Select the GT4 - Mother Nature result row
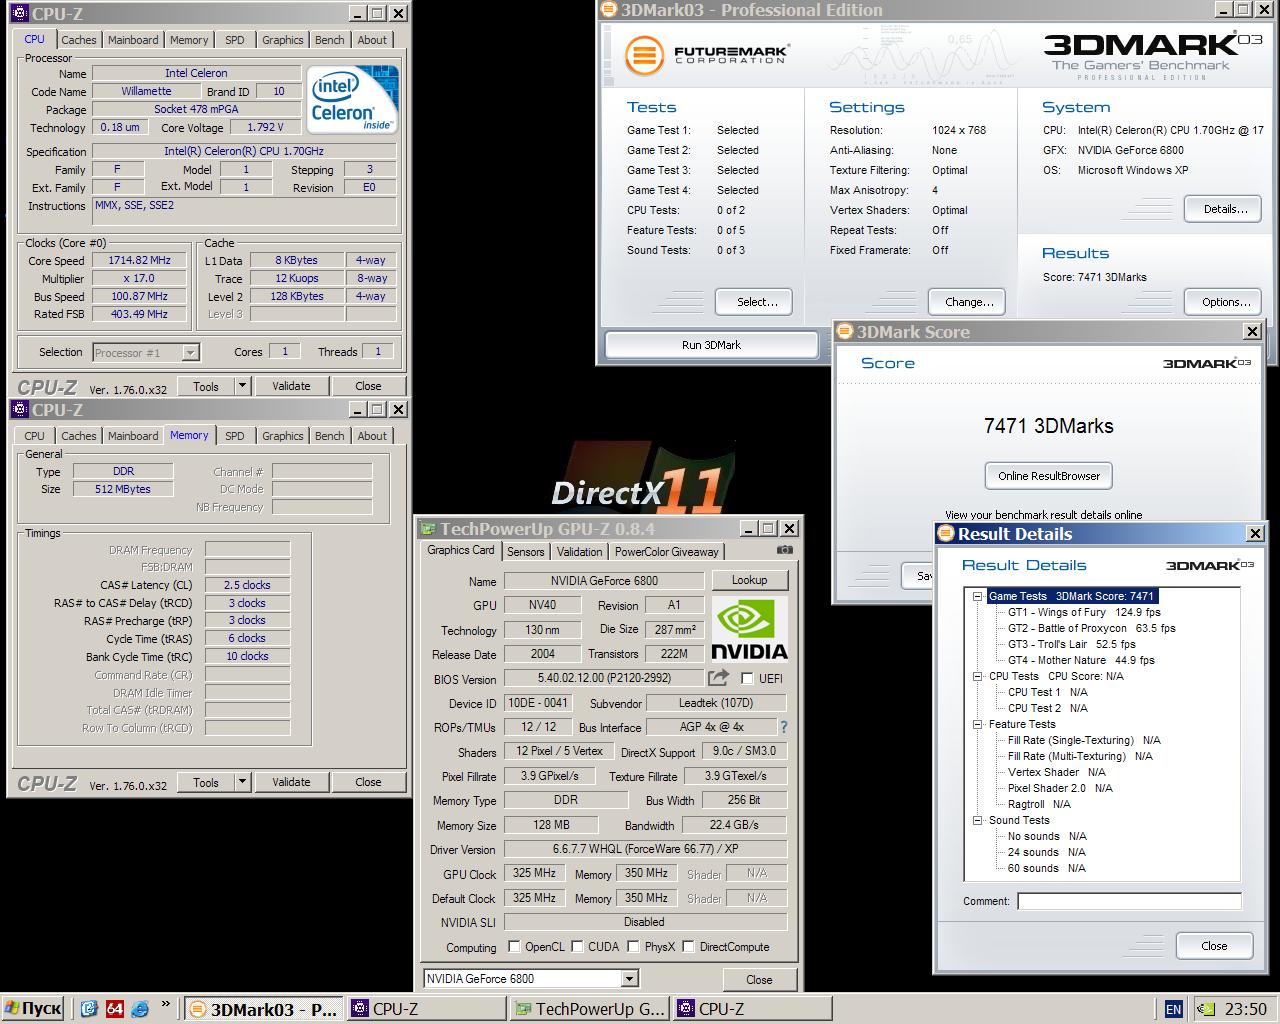Viewport: 1280px width, 1024px height. [x=1081, y=660]
